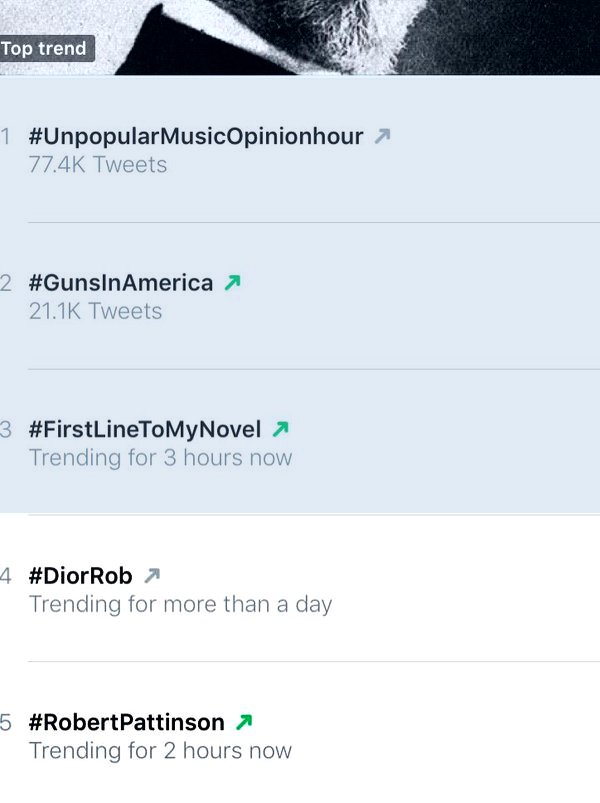
Task: Select the 77.4K Tweets count text
Action: click(x=98, y=165)
